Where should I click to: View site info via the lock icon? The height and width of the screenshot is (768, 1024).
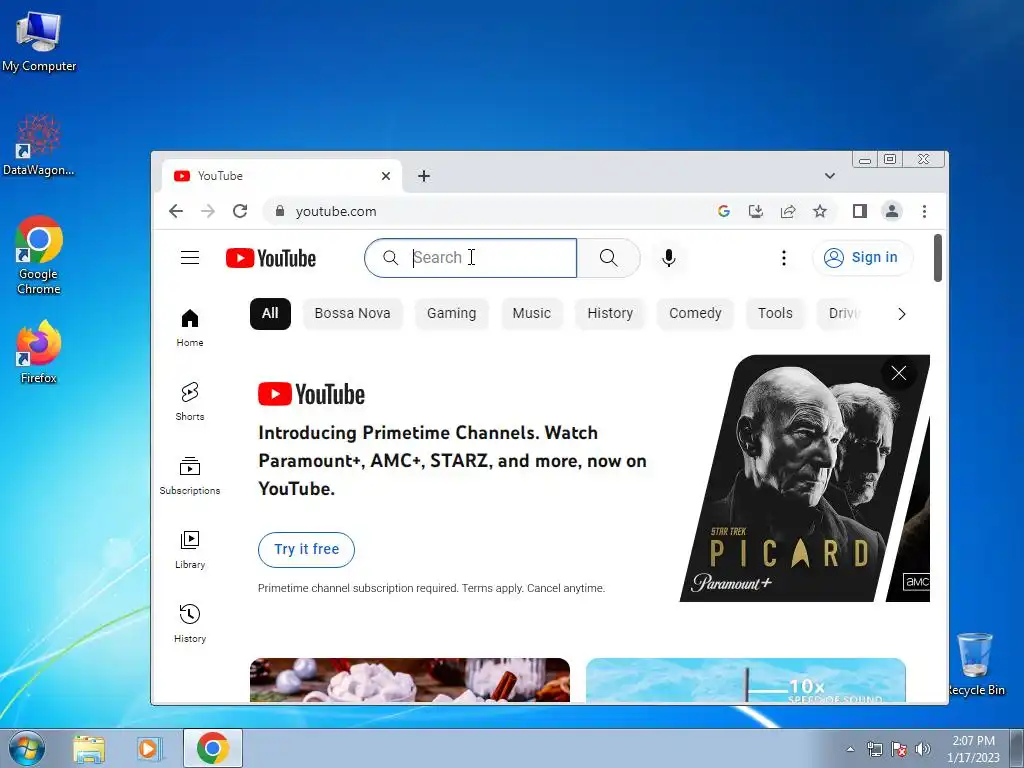coord(280,211)
